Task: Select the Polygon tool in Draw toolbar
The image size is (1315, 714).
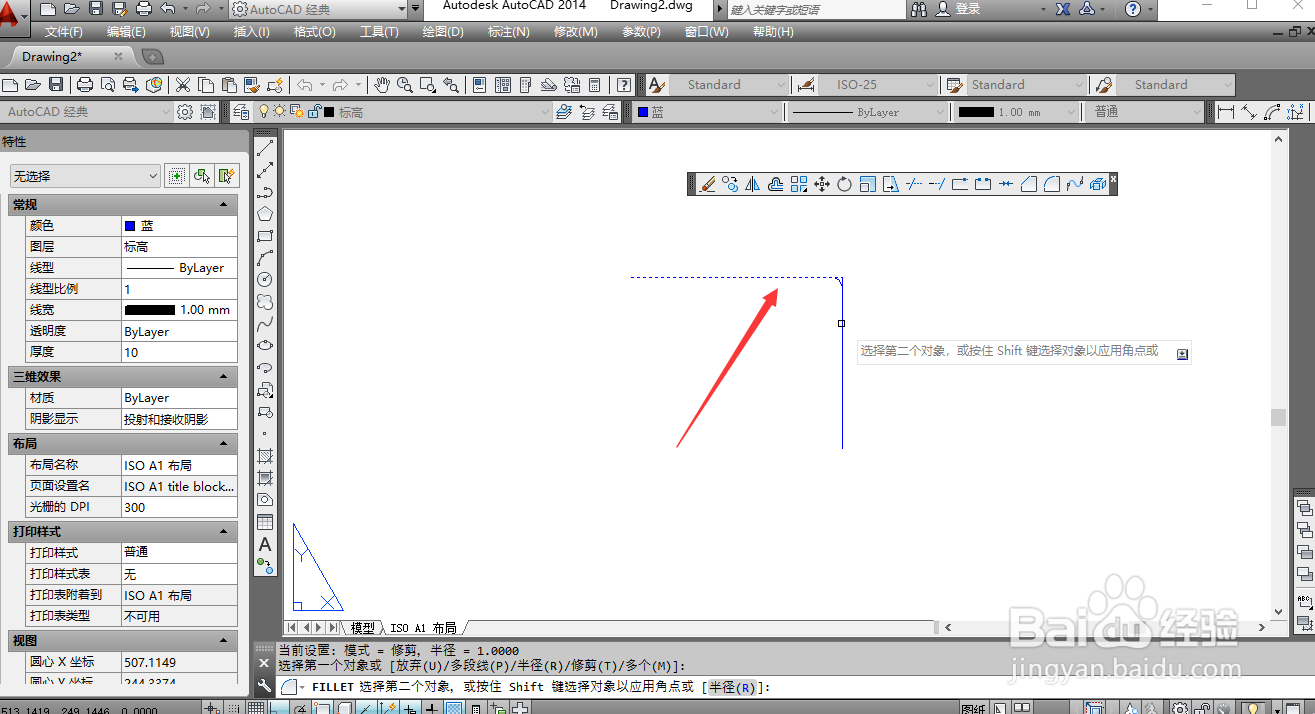Action: click(265, 213)
